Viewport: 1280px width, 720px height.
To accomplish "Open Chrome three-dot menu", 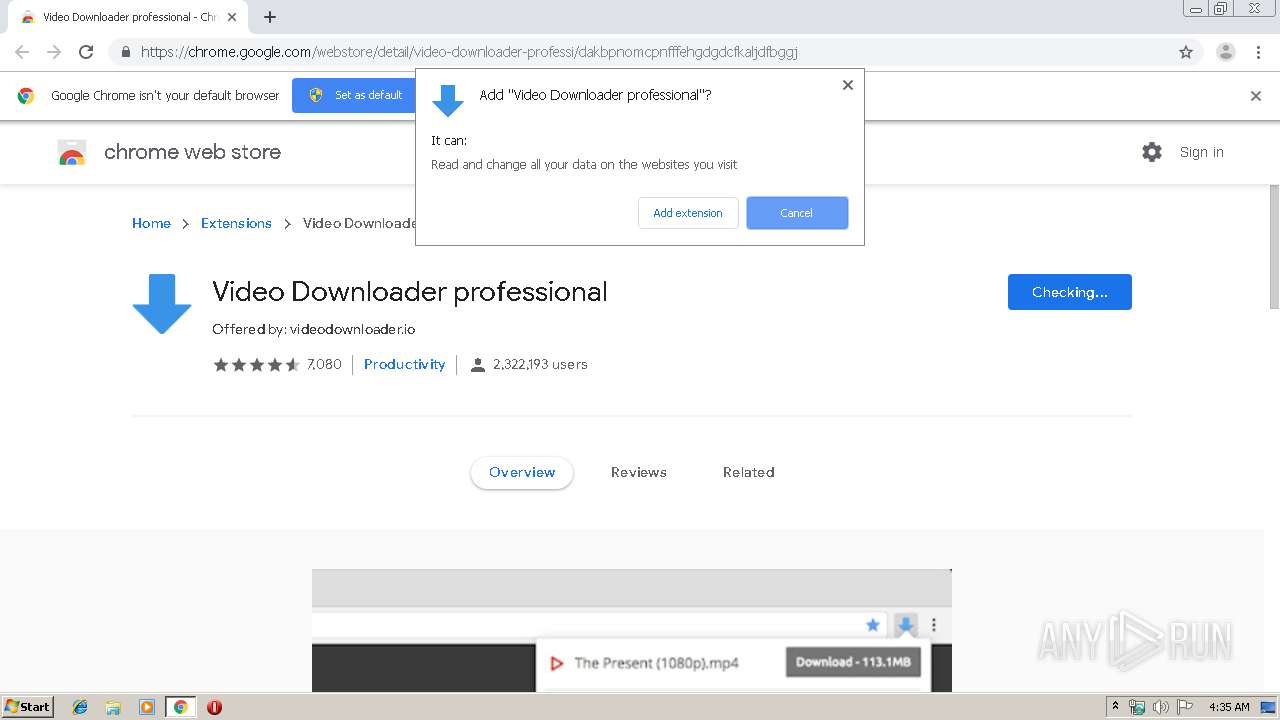I will pyautogui.click(x=1259, y=52).
